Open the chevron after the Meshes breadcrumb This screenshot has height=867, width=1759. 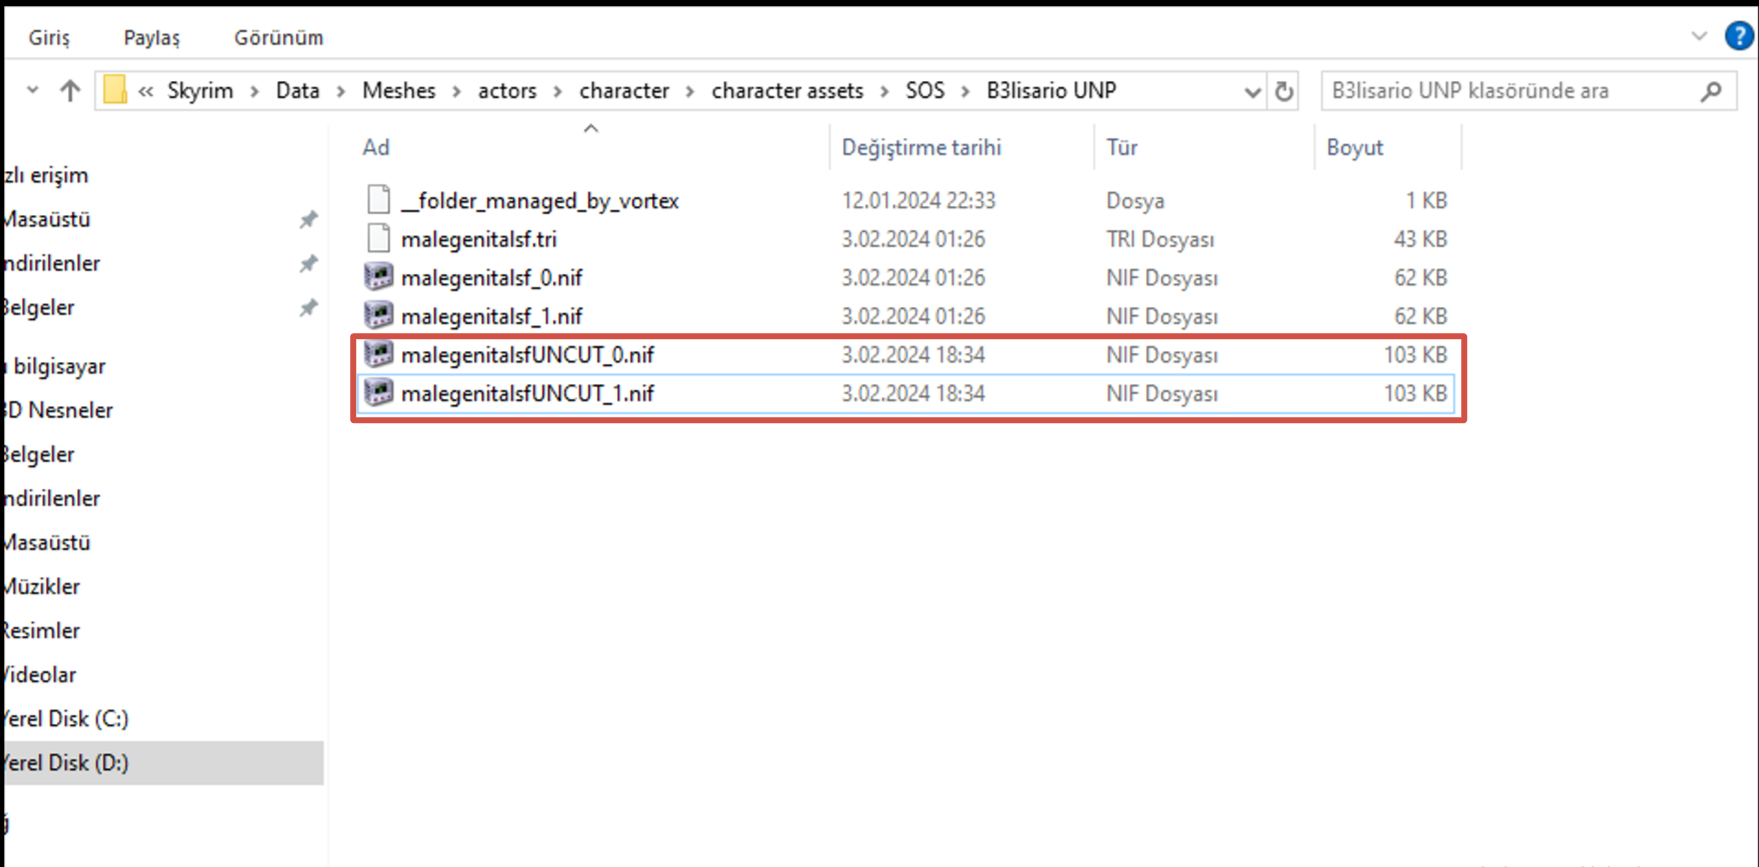(457, 91)
